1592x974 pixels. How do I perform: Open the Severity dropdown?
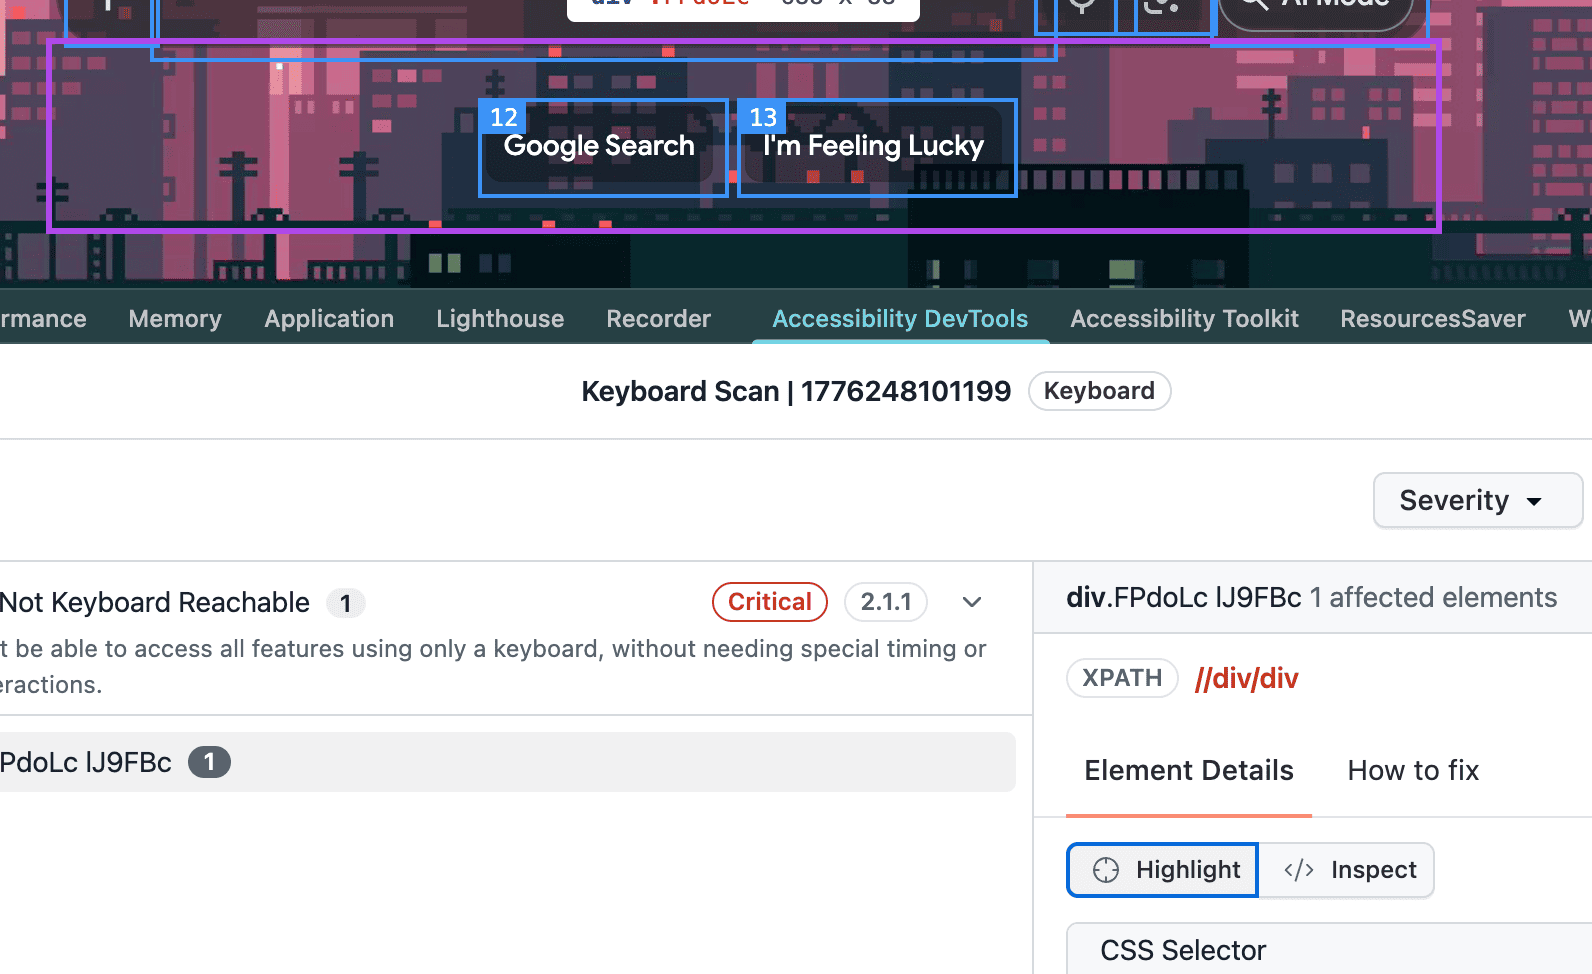click(1477, 500)
